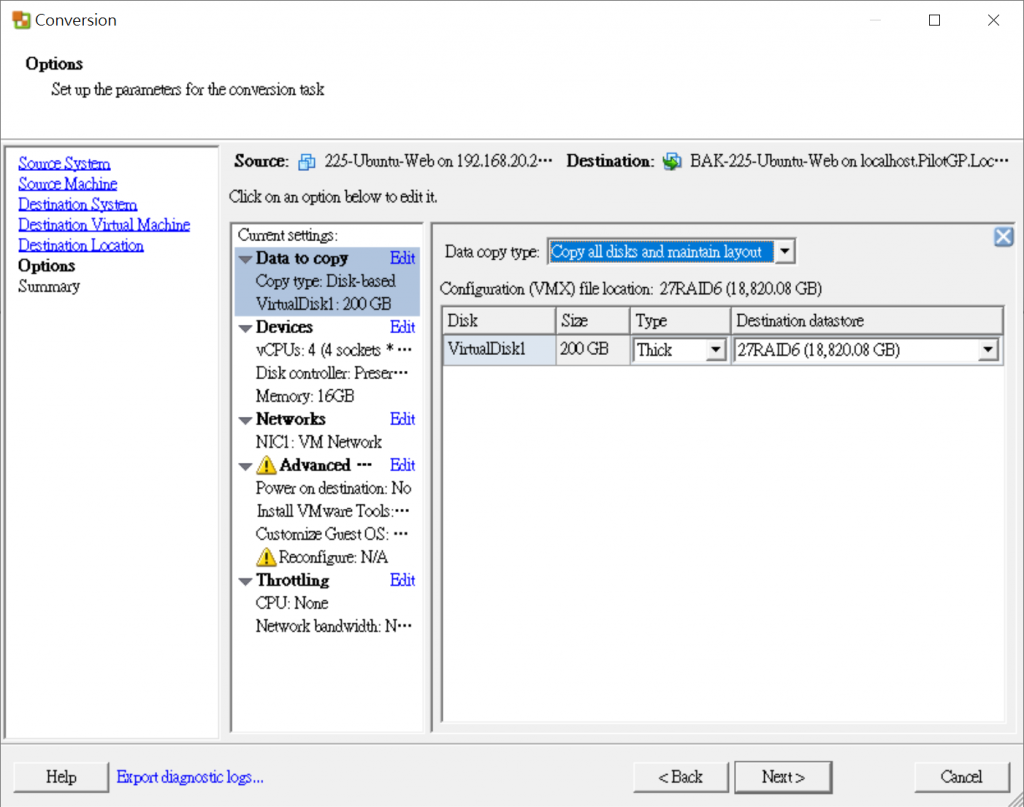Select 'NIC1: VM Network' setting
1024x807 pixels.
coord(319,442)
